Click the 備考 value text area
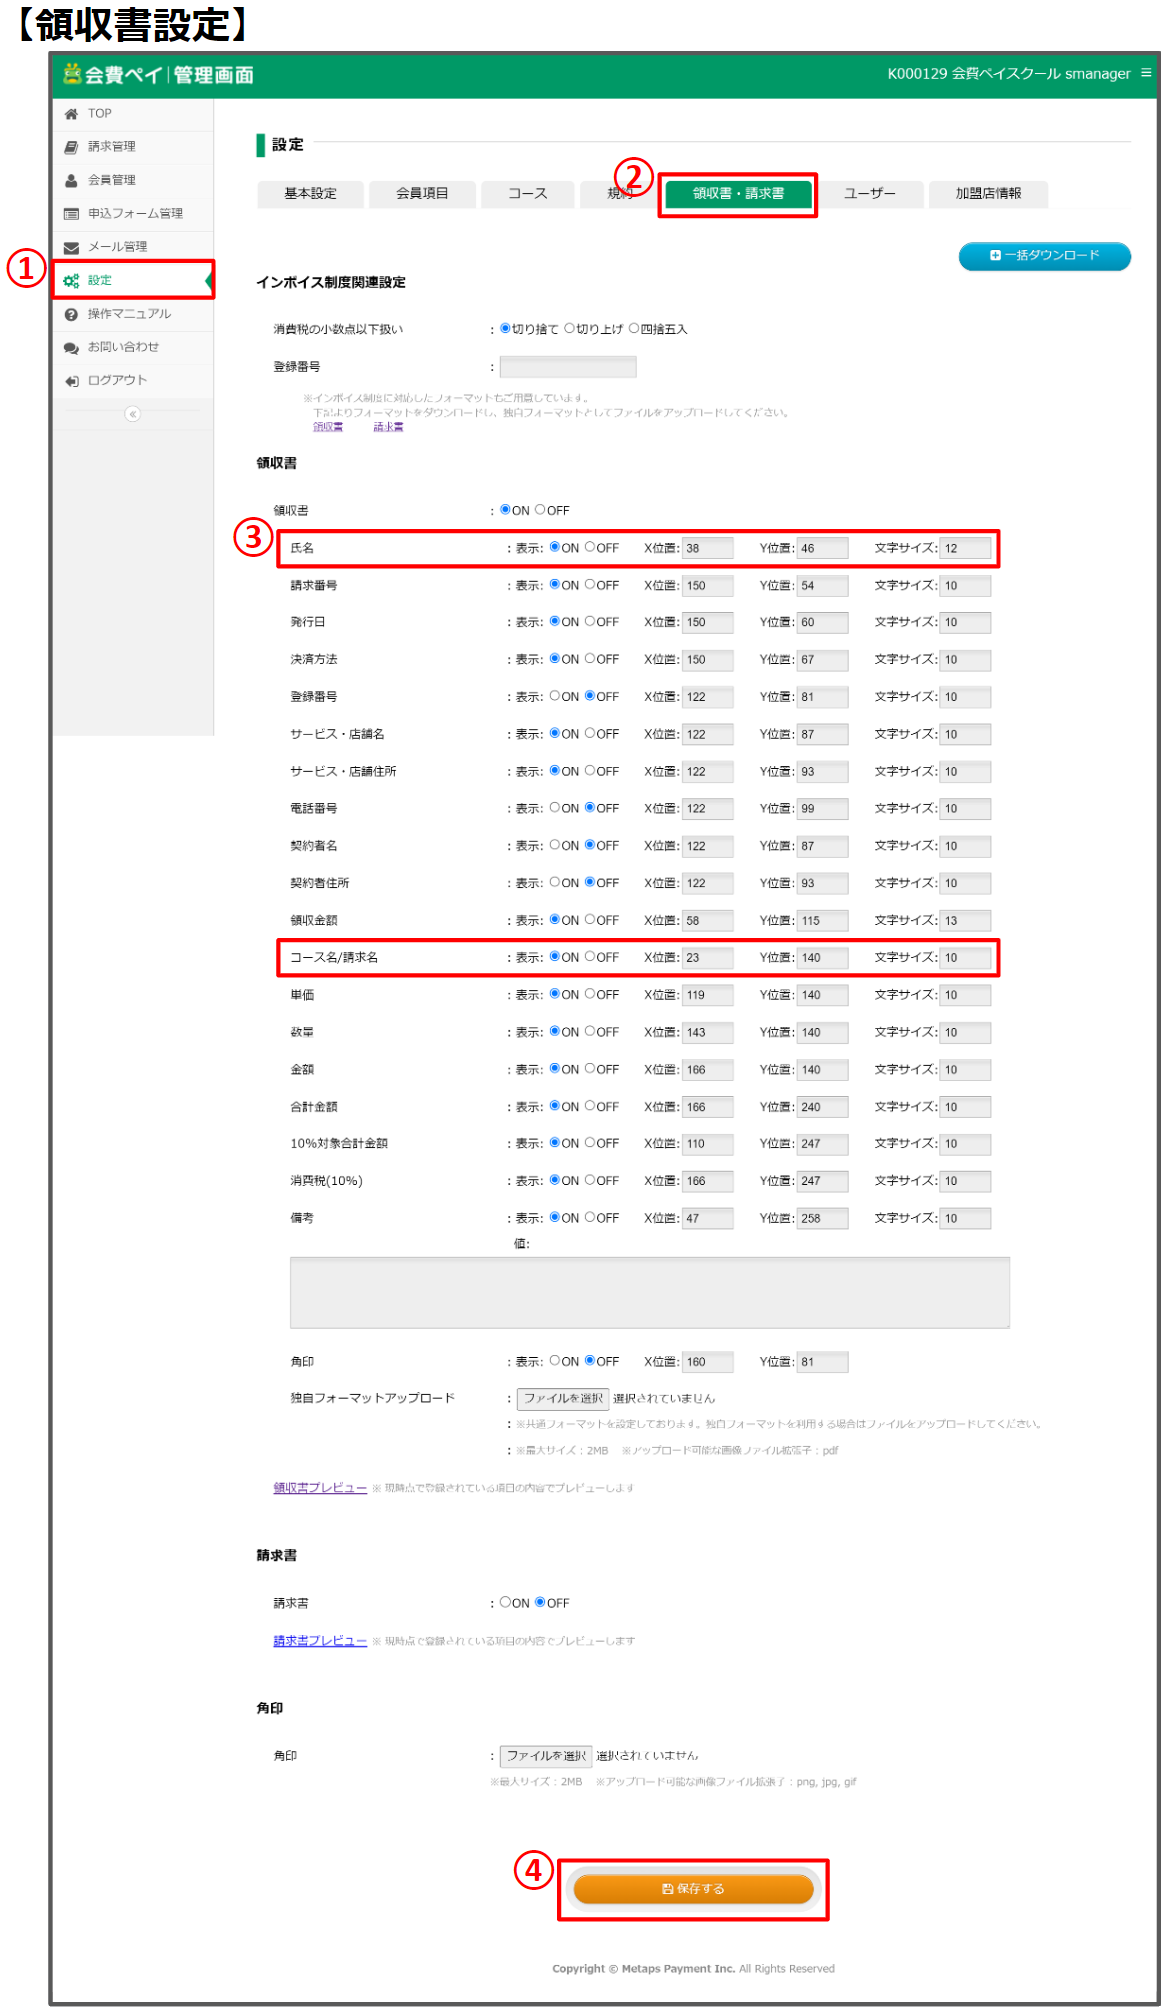Viewport: 1167px width, 2008px height. (649, 1293)
